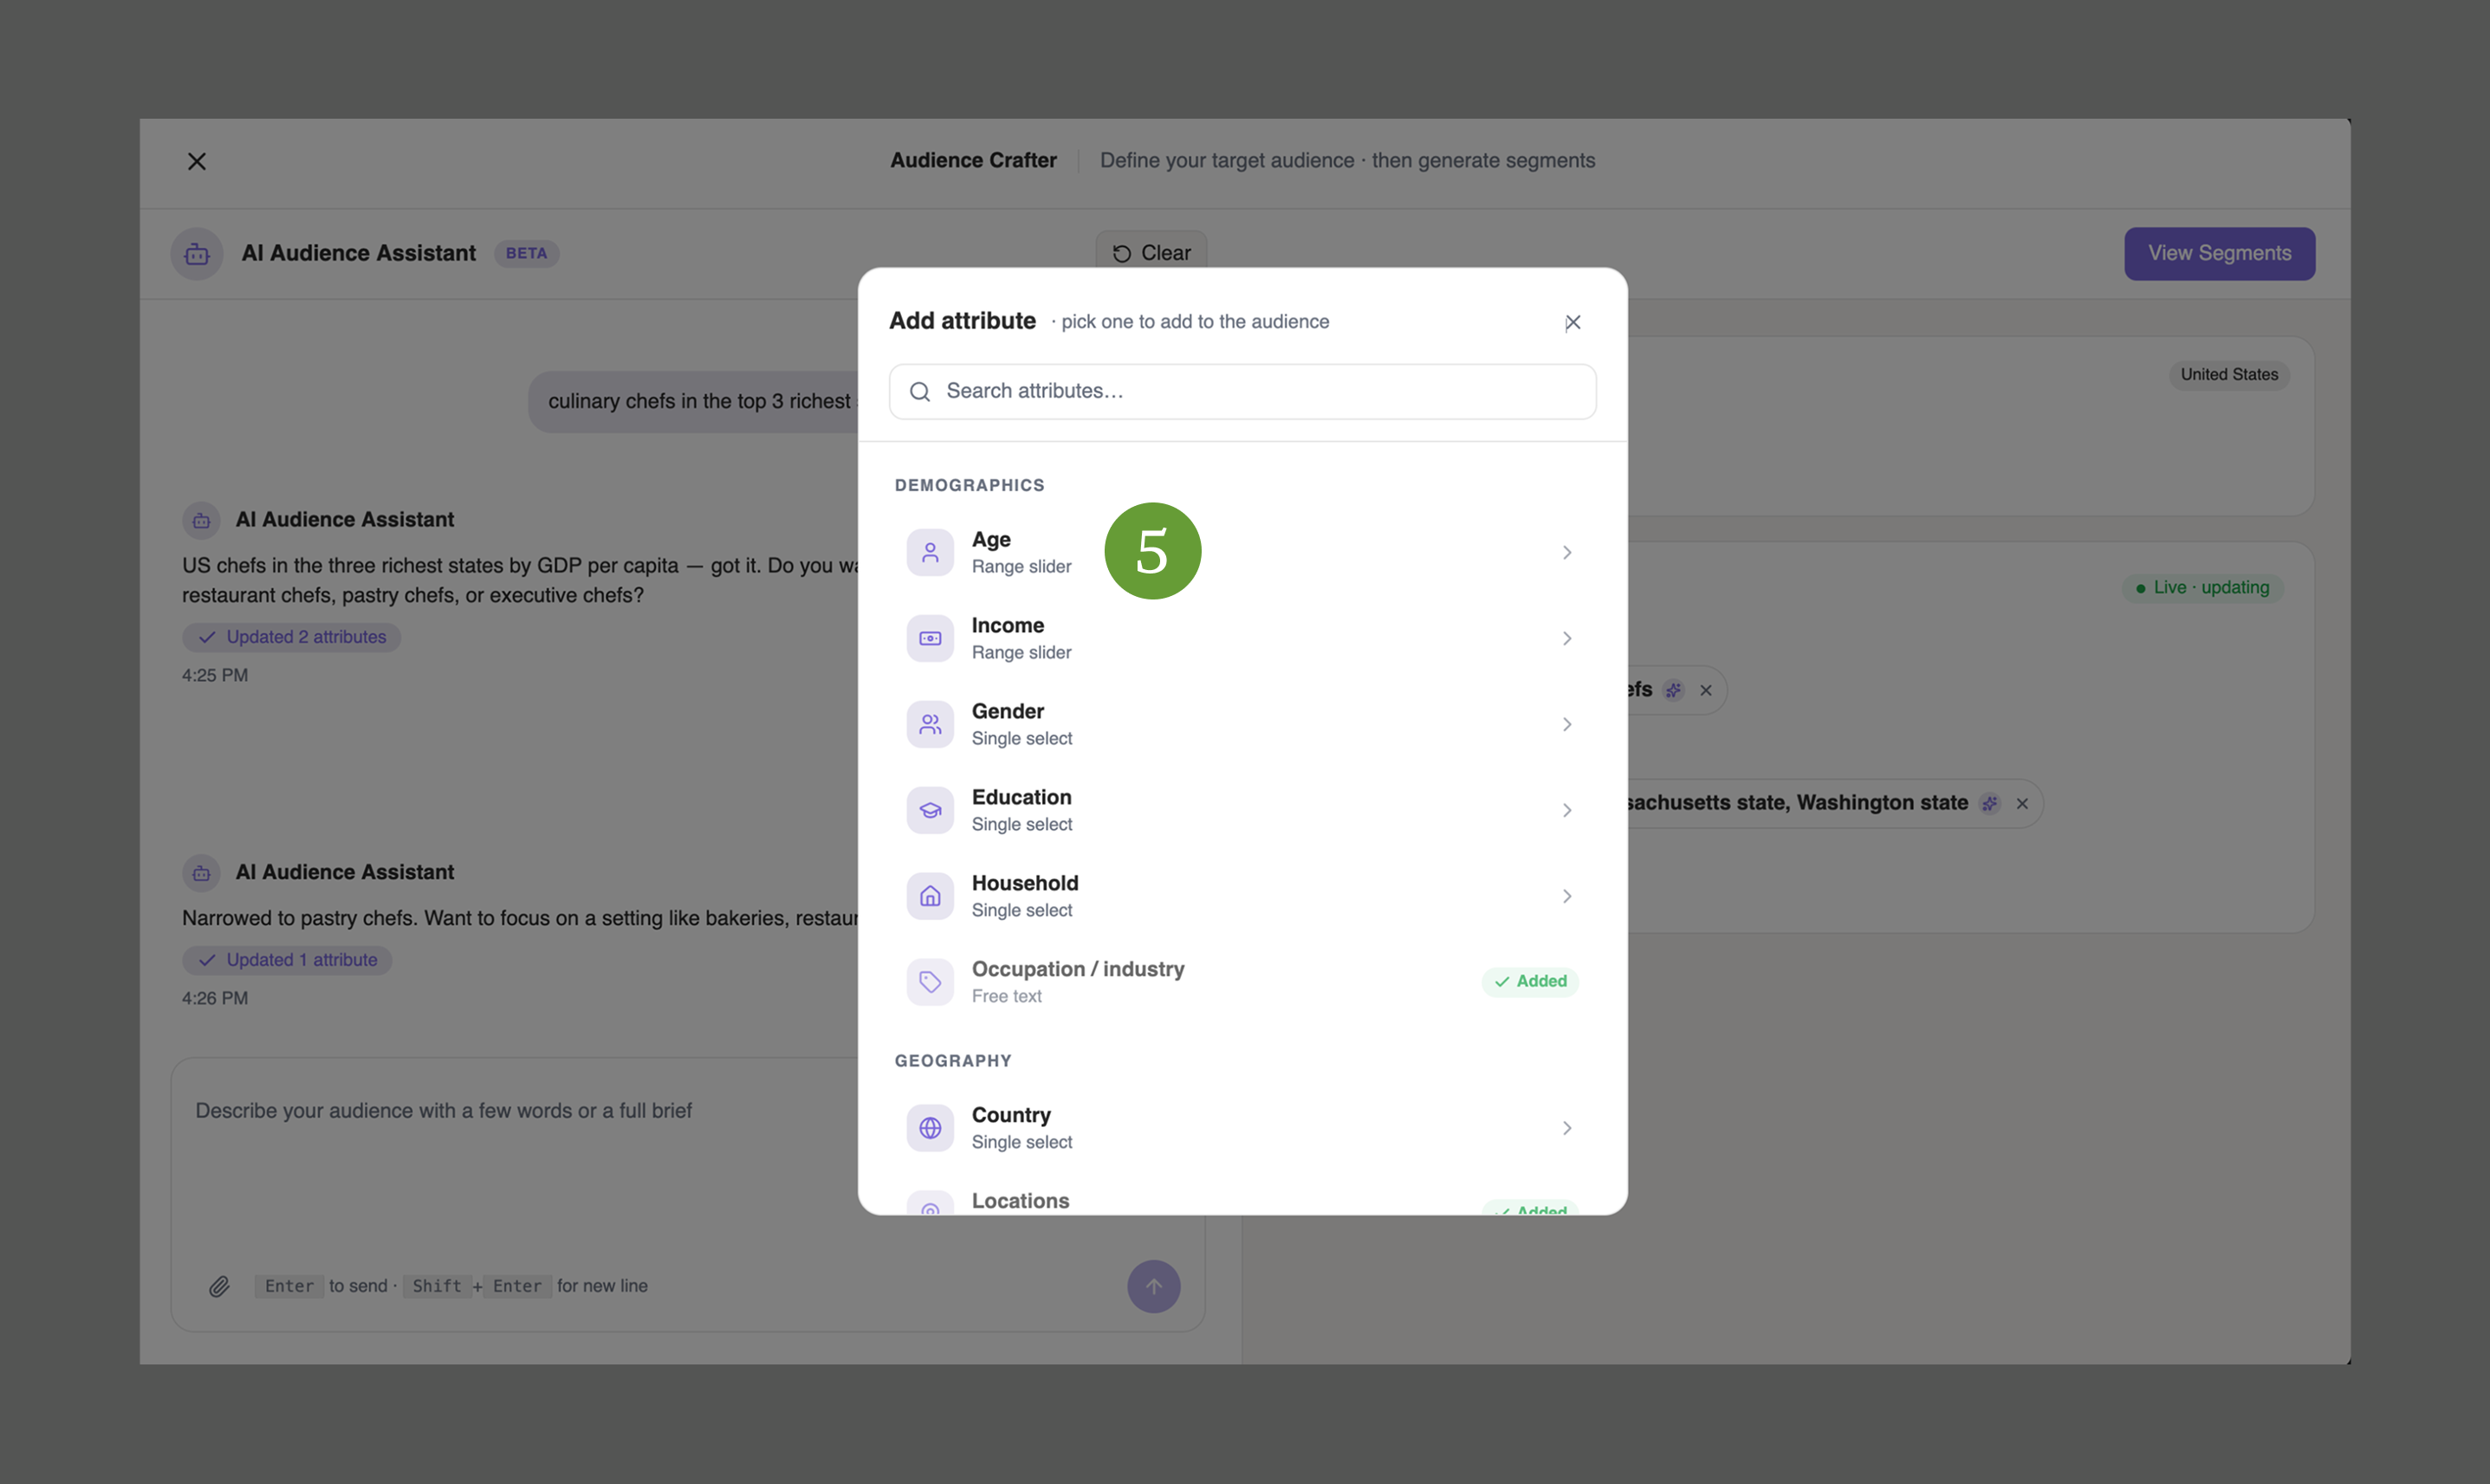
Task: Expand the Gender attribute chevron
Action: [1567, 724]
